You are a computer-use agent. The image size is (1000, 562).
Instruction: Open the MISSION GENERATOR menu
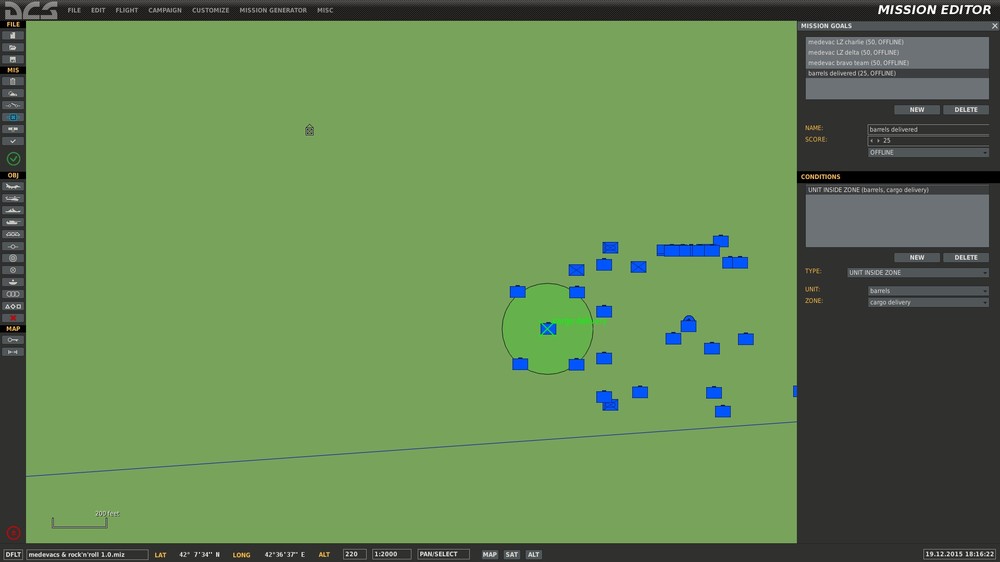[x=273, y=10]
